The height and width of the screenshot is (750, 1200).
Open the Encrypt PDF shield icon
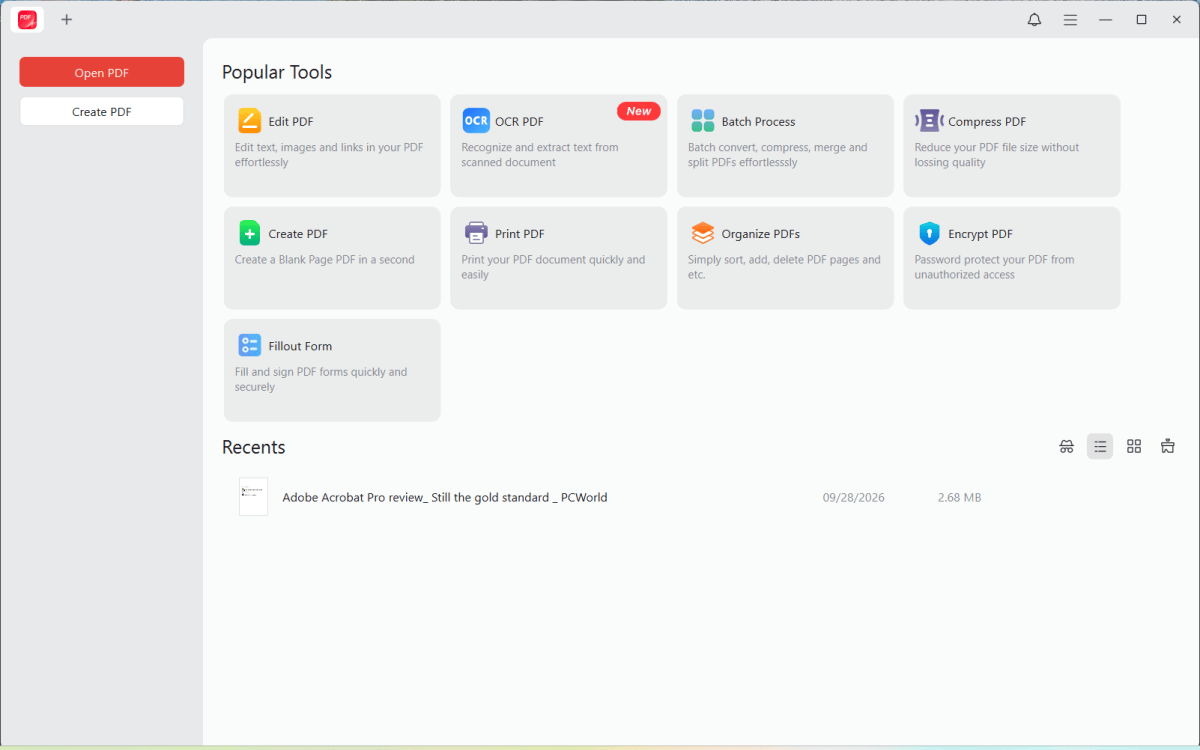point(929,233)
